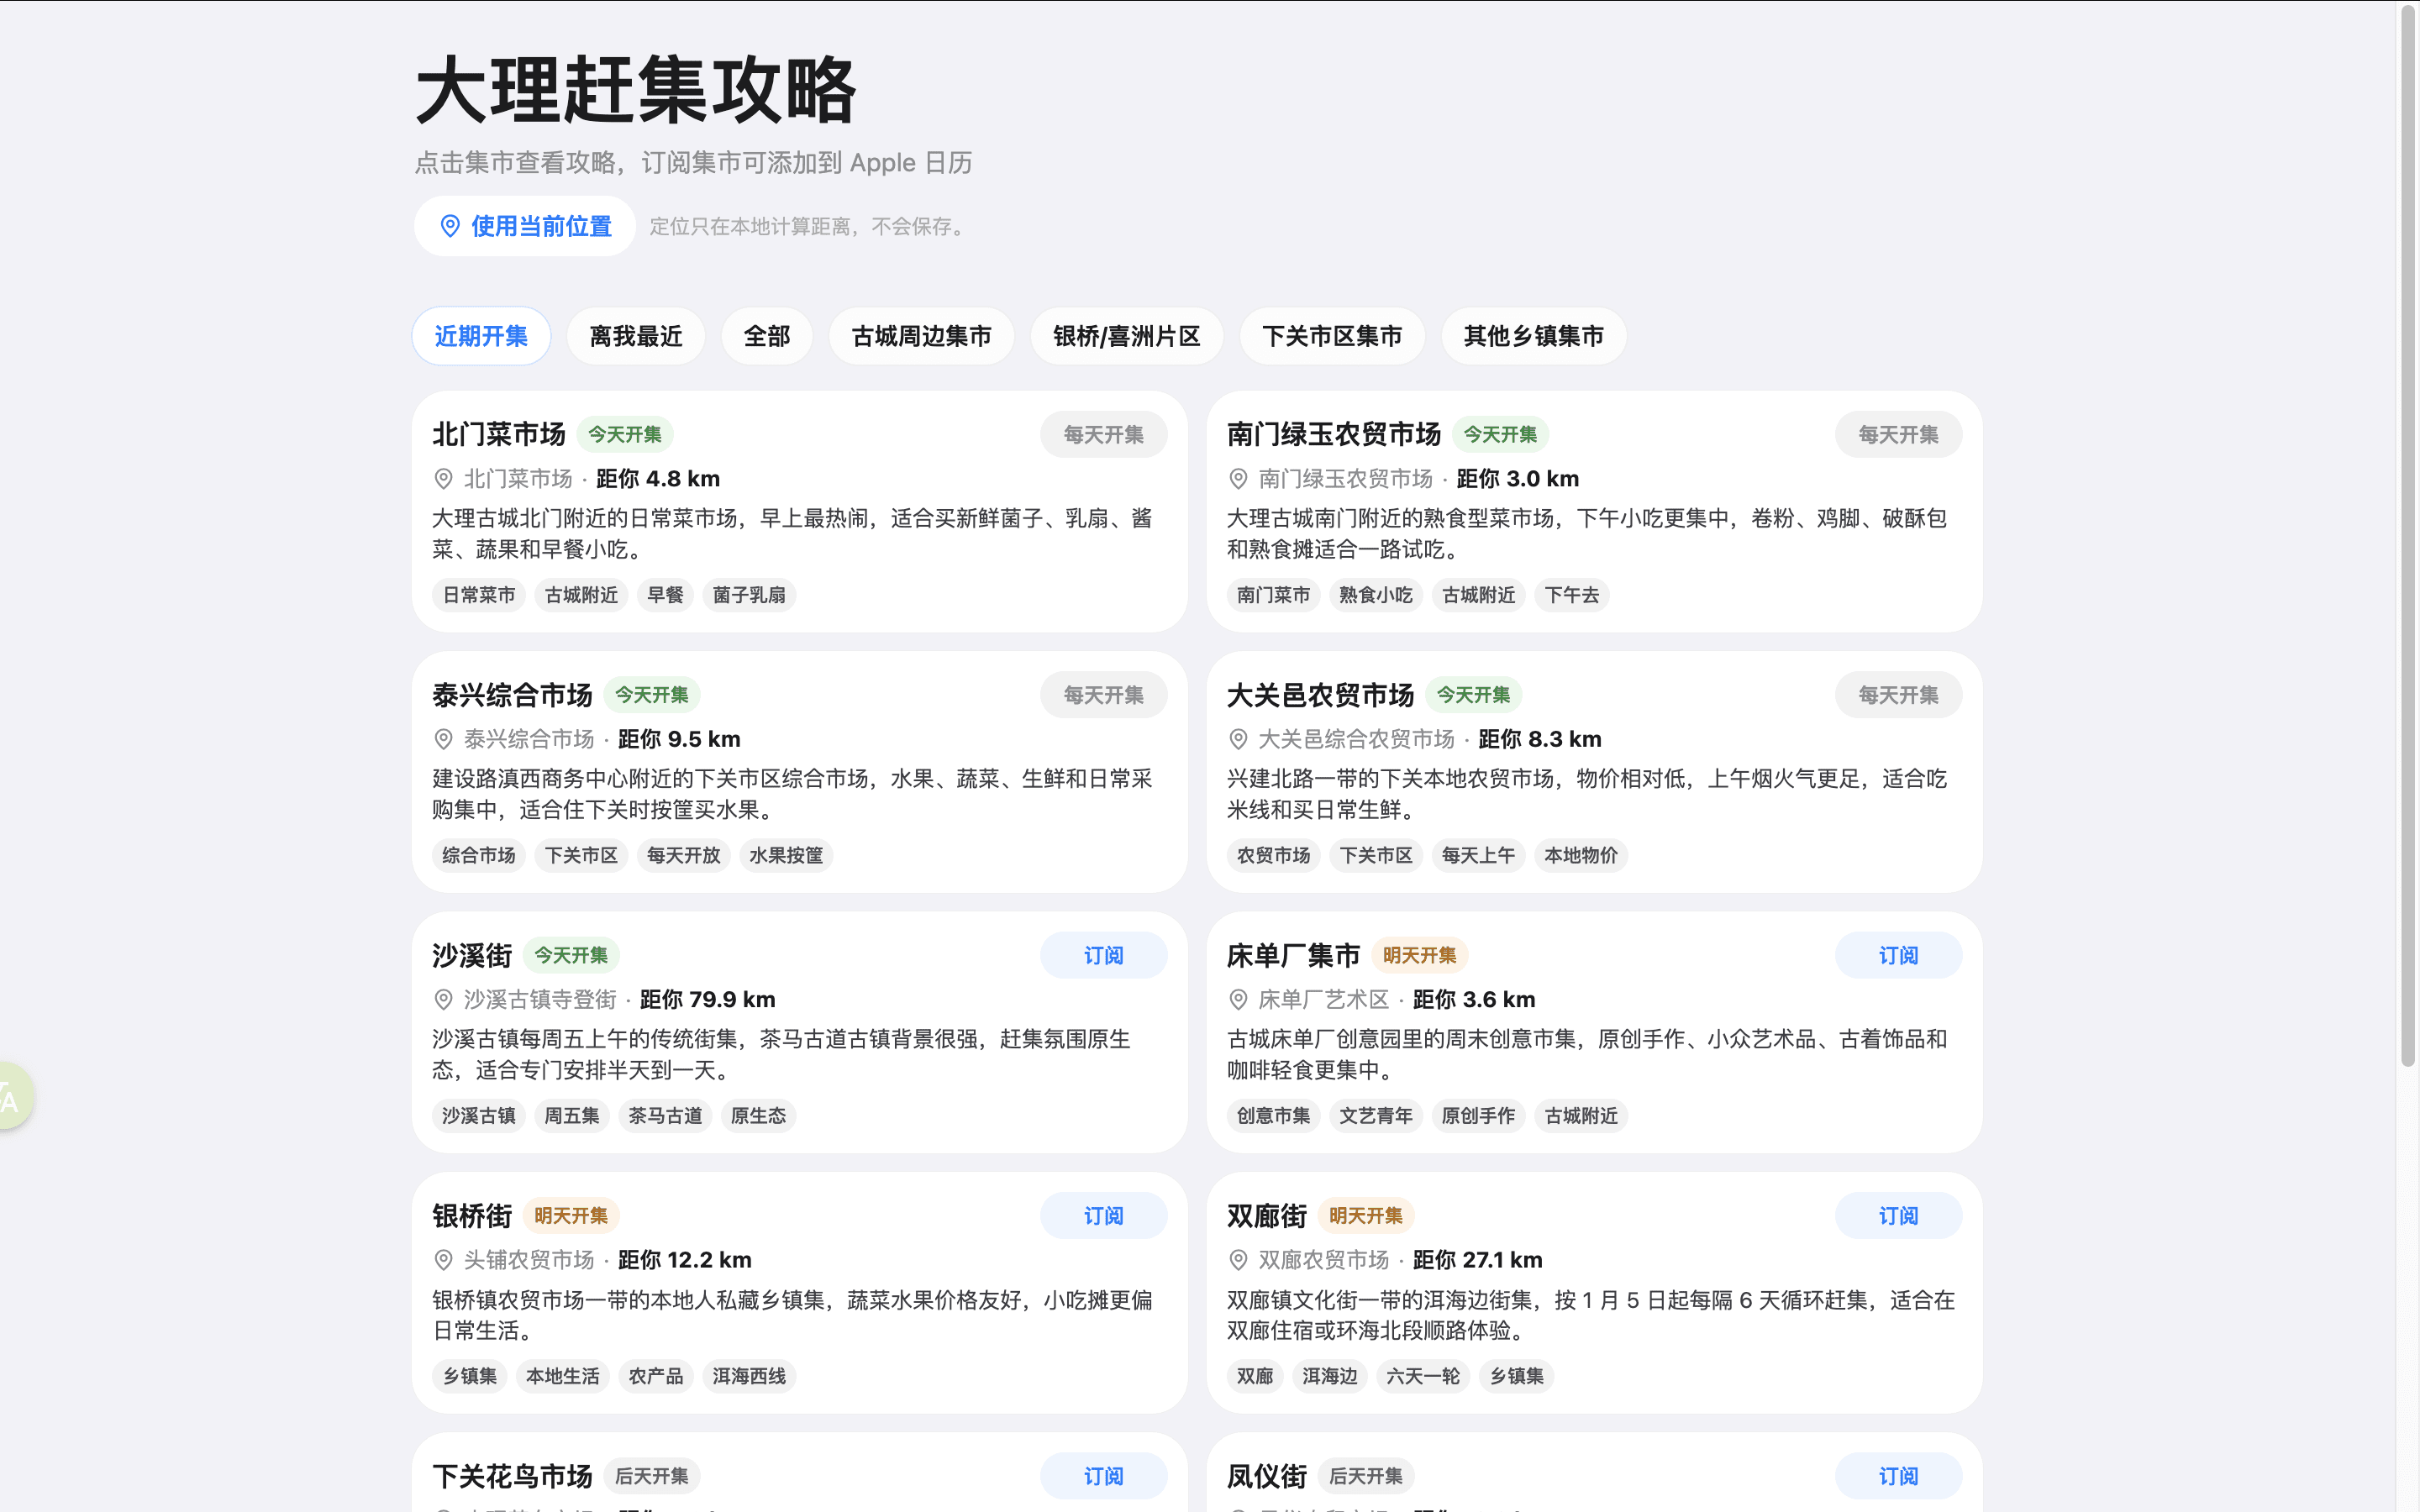Click the 使用当前位置 button
The image size is (2420, 1512).
click(x=525, y=226)
